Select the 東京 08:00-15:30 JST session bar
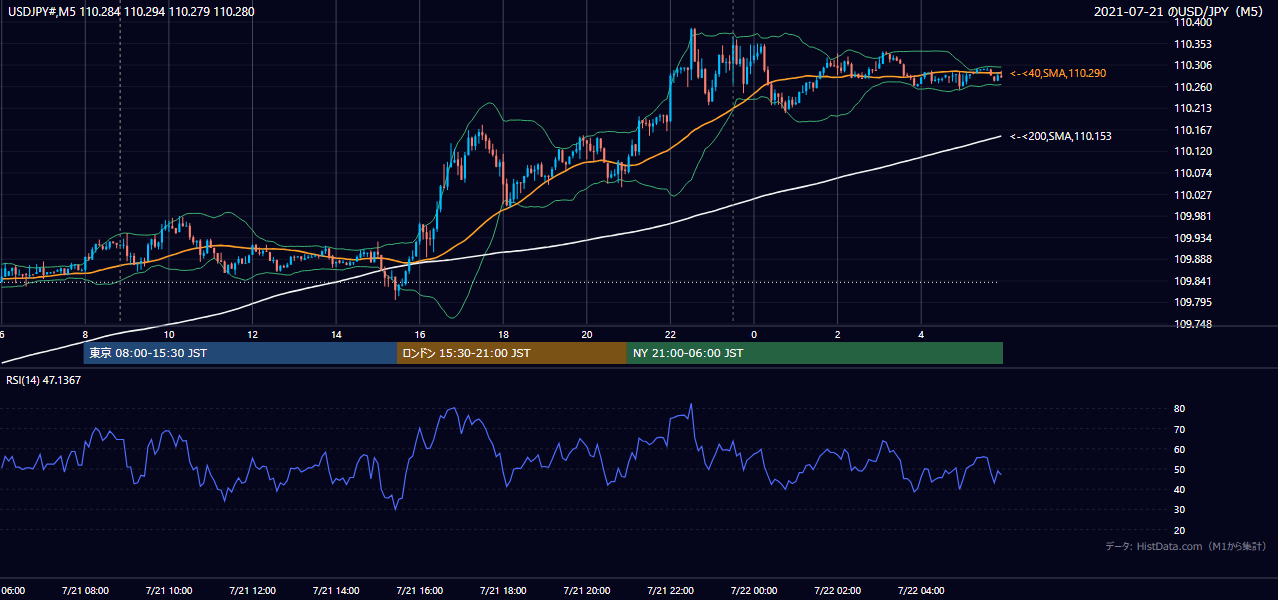 coord(241,353)
